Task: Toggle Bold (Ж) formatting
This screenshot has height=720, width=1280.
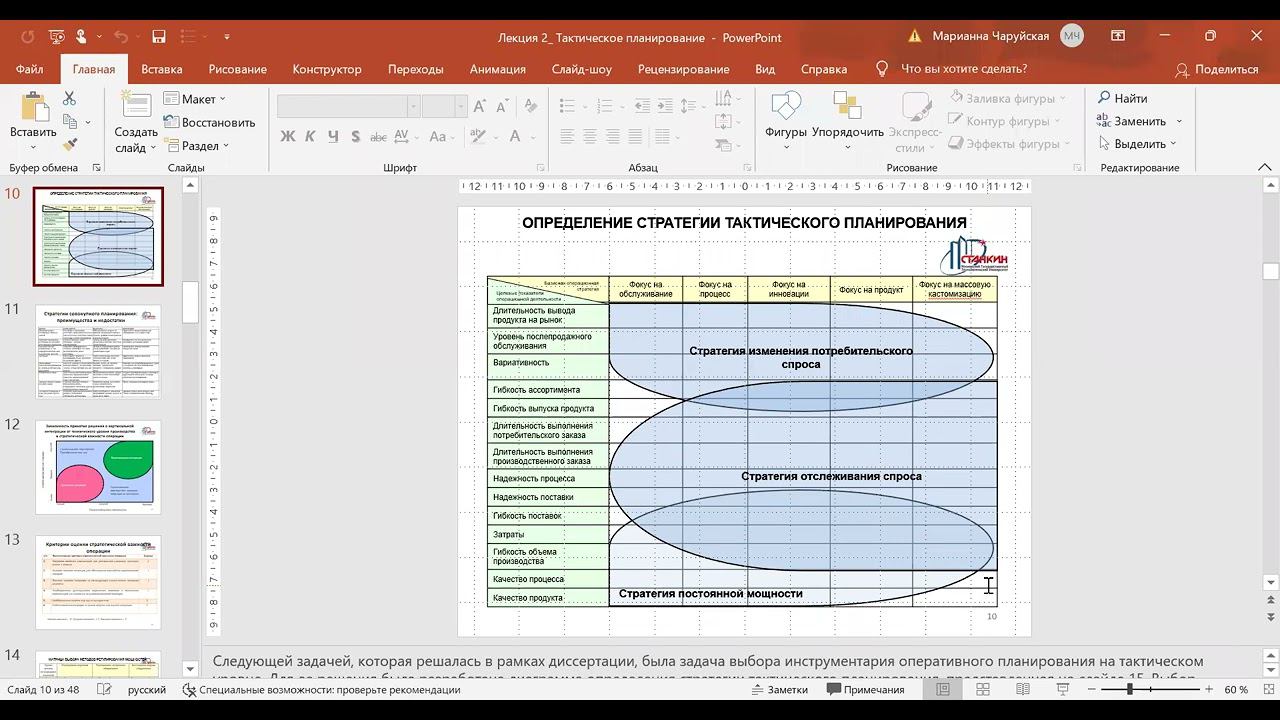Action: [288, 136]
